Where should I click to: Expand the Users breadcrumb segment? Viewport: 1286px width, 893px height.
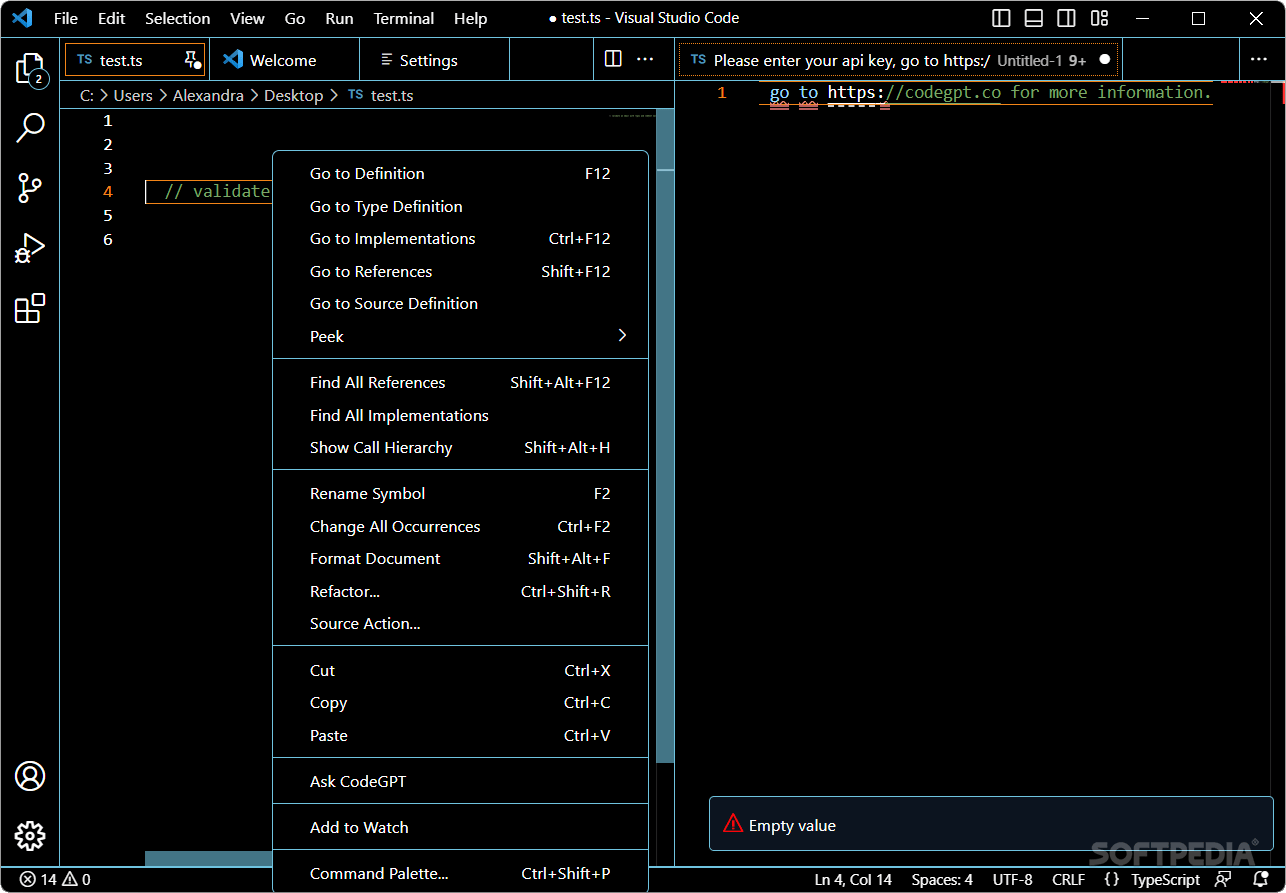click(x=133, y=95)
